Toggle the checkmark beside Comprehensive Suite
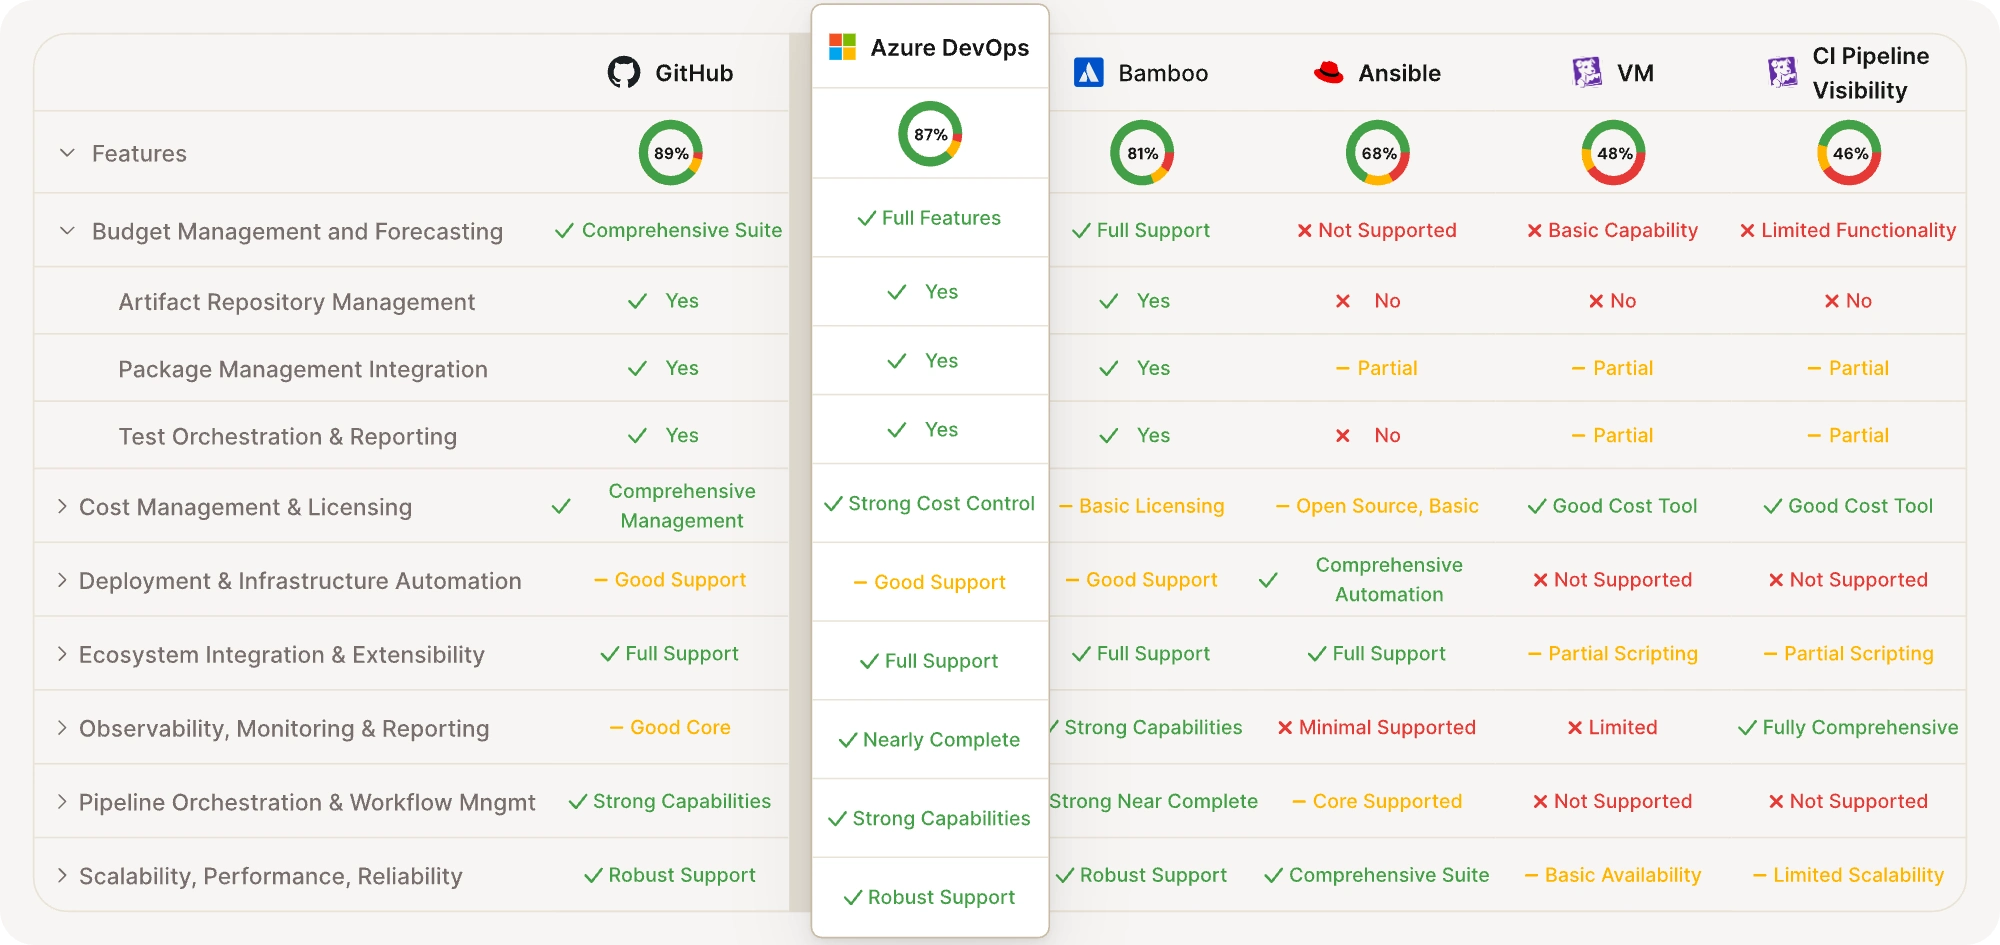The height and width of the screenshot is (945, 2000). coord(563,230)
